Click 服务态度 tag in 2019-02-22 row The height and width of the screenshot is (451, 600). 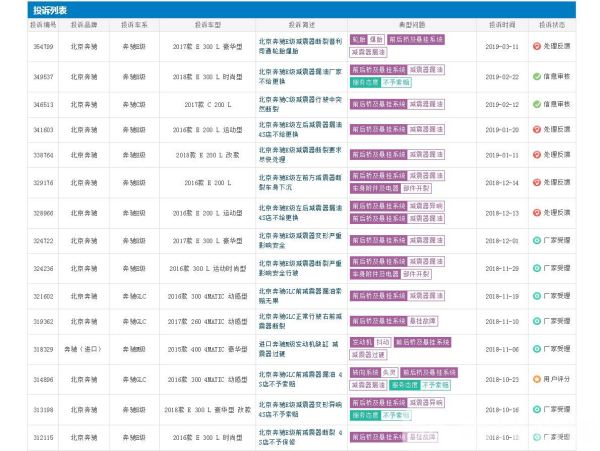(x=365, y=82)
